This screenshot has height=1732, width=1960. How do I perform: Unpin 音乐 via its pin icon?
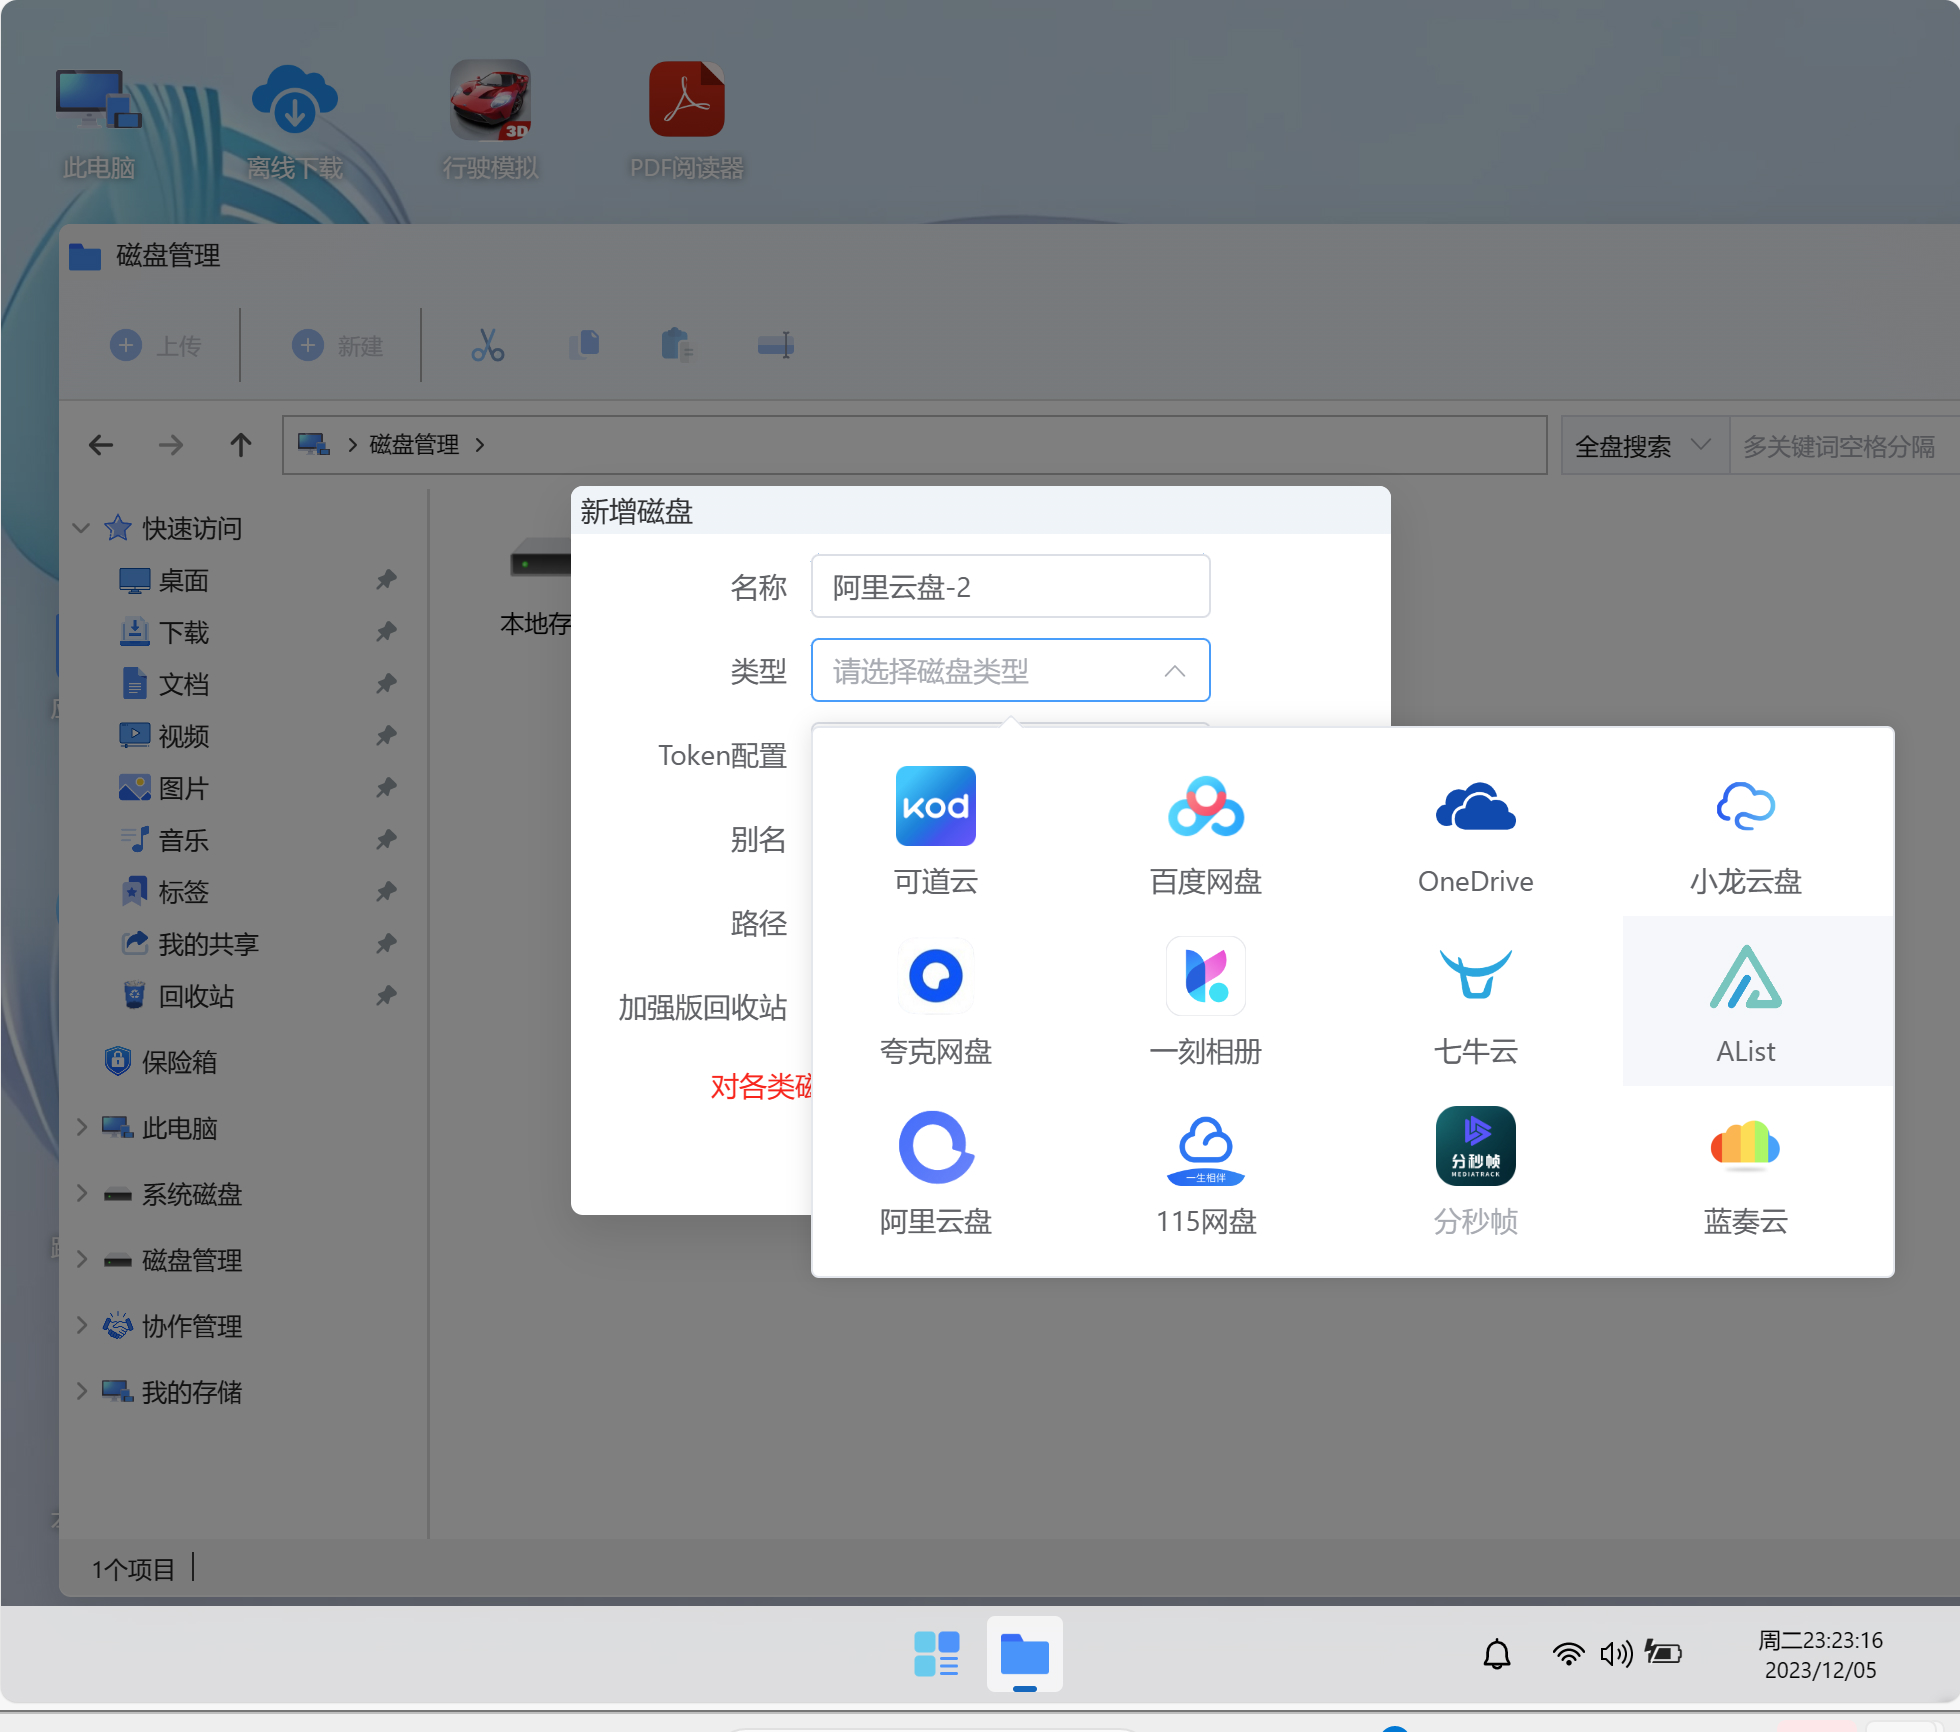(x=386, y=840)
